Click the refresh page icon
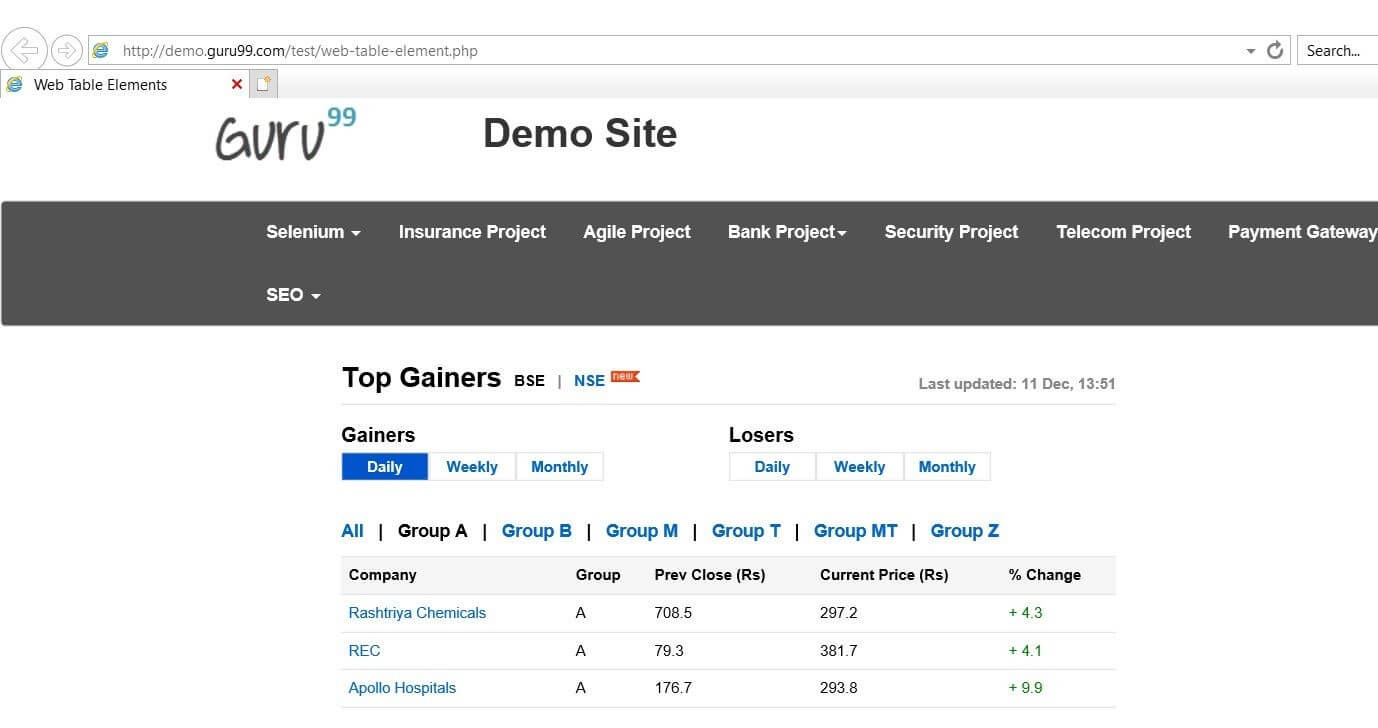 [x=1274, y=50]
